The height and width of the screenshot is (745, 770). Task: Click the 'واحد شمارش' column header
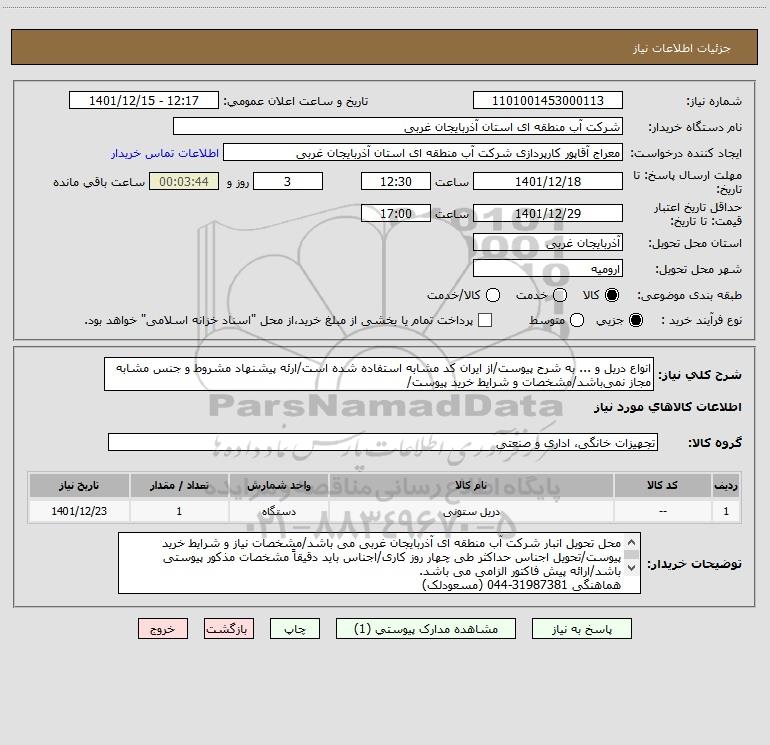278,485
